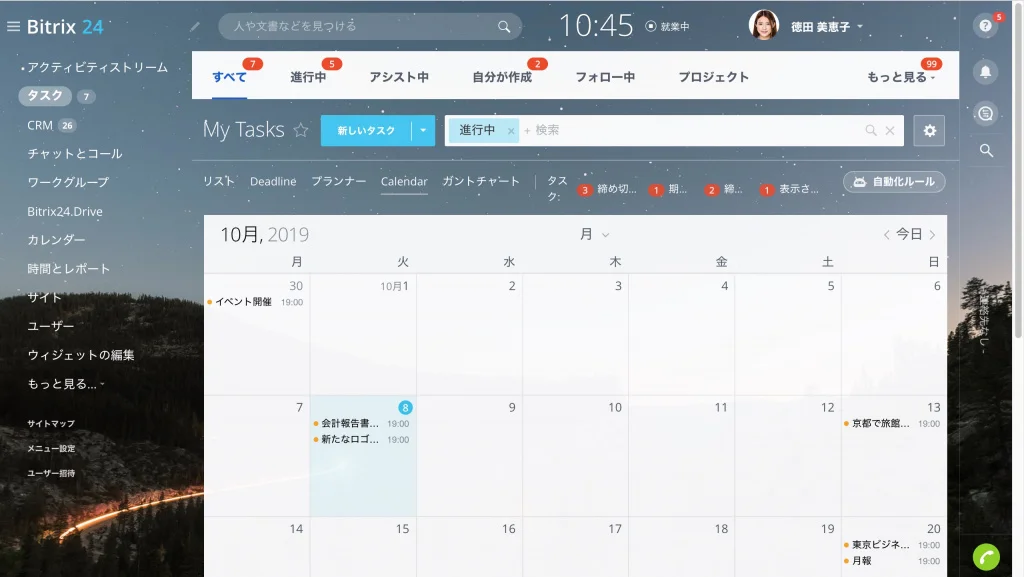Screen dimensions: 1024x577
Task: Open the 新しいタスク dropdown arrow
Action: [x=423, y=131]
